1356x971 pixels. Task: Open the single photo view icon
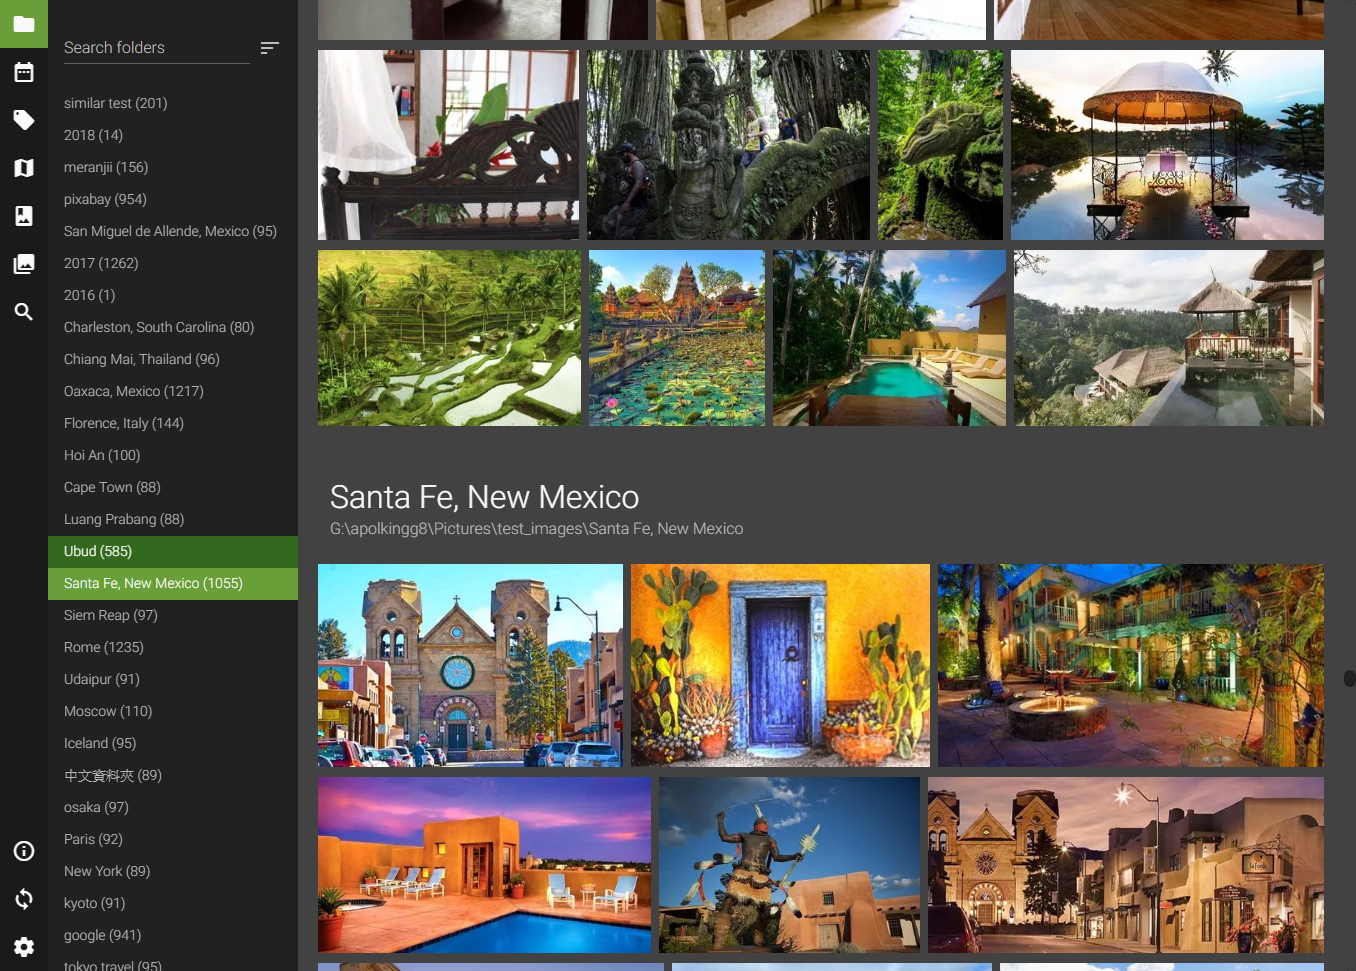coord(24,216)
